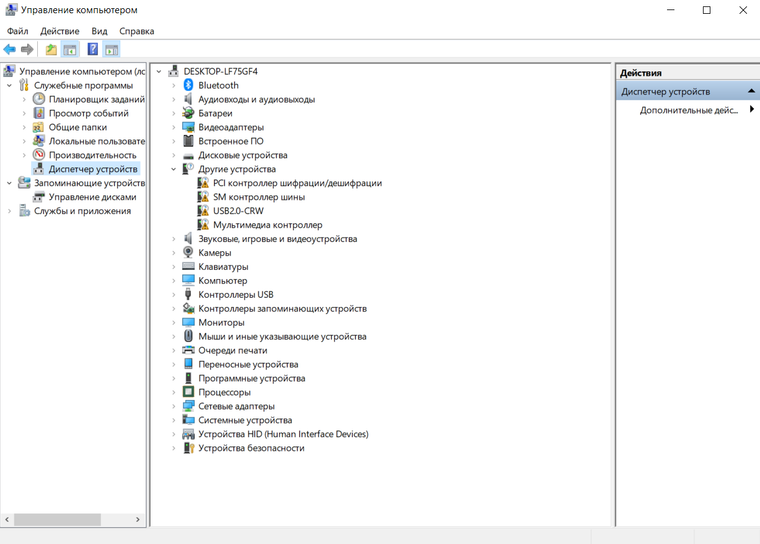760x544 pixels.
Task: Open the Справка menu
Action: (x=137, y=31)
